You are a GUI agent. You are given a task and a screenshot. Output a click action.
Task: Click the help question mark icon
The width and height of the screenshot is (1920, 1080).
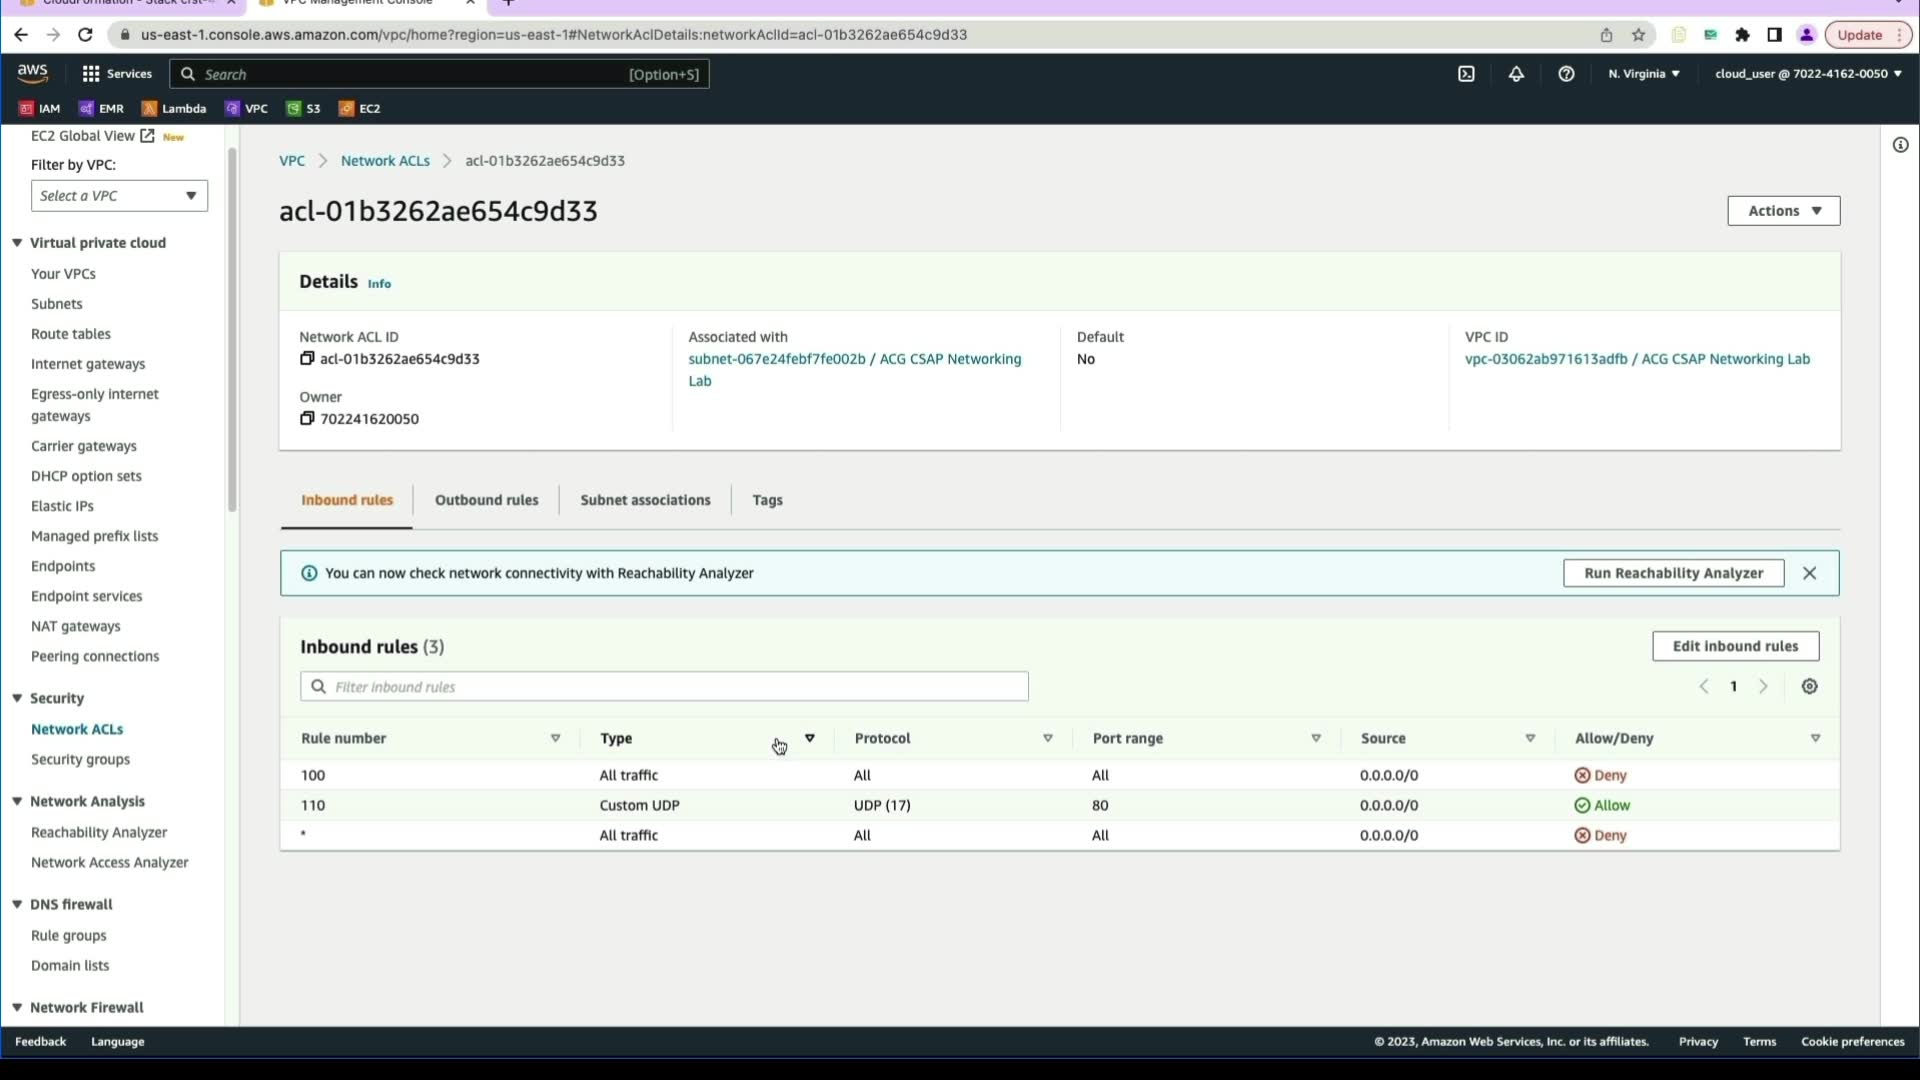[1566, 74]
